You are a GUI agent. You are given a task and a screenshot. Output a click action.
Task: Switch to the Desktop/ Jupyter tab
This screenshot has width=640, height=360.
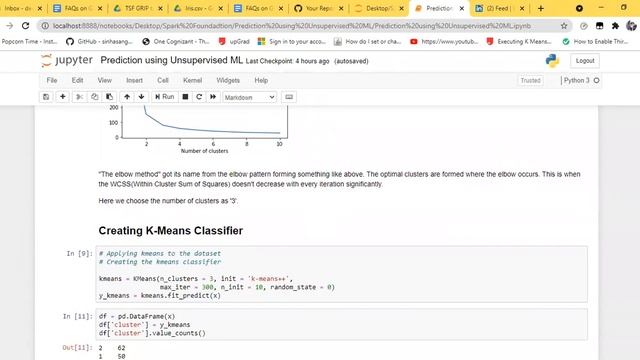pyautogui.click(x=378, y=8)
